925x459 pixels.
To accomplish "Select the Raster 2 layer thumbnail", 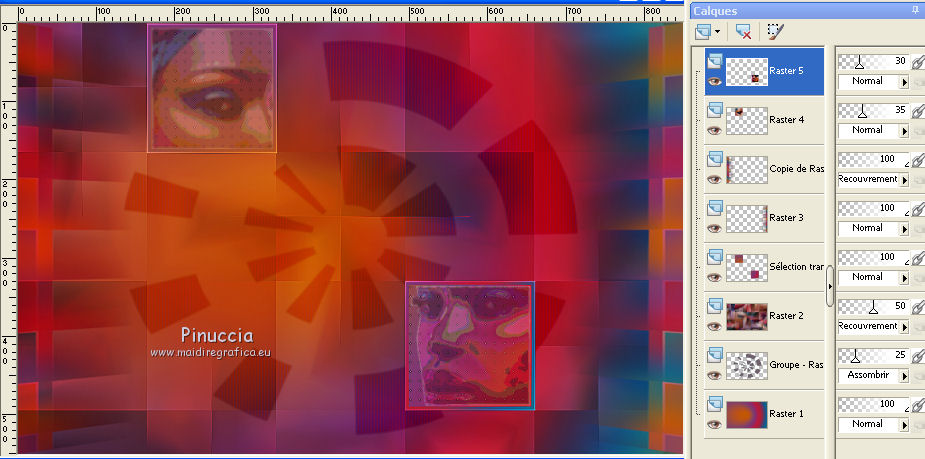I will click(x=747, y=316).
